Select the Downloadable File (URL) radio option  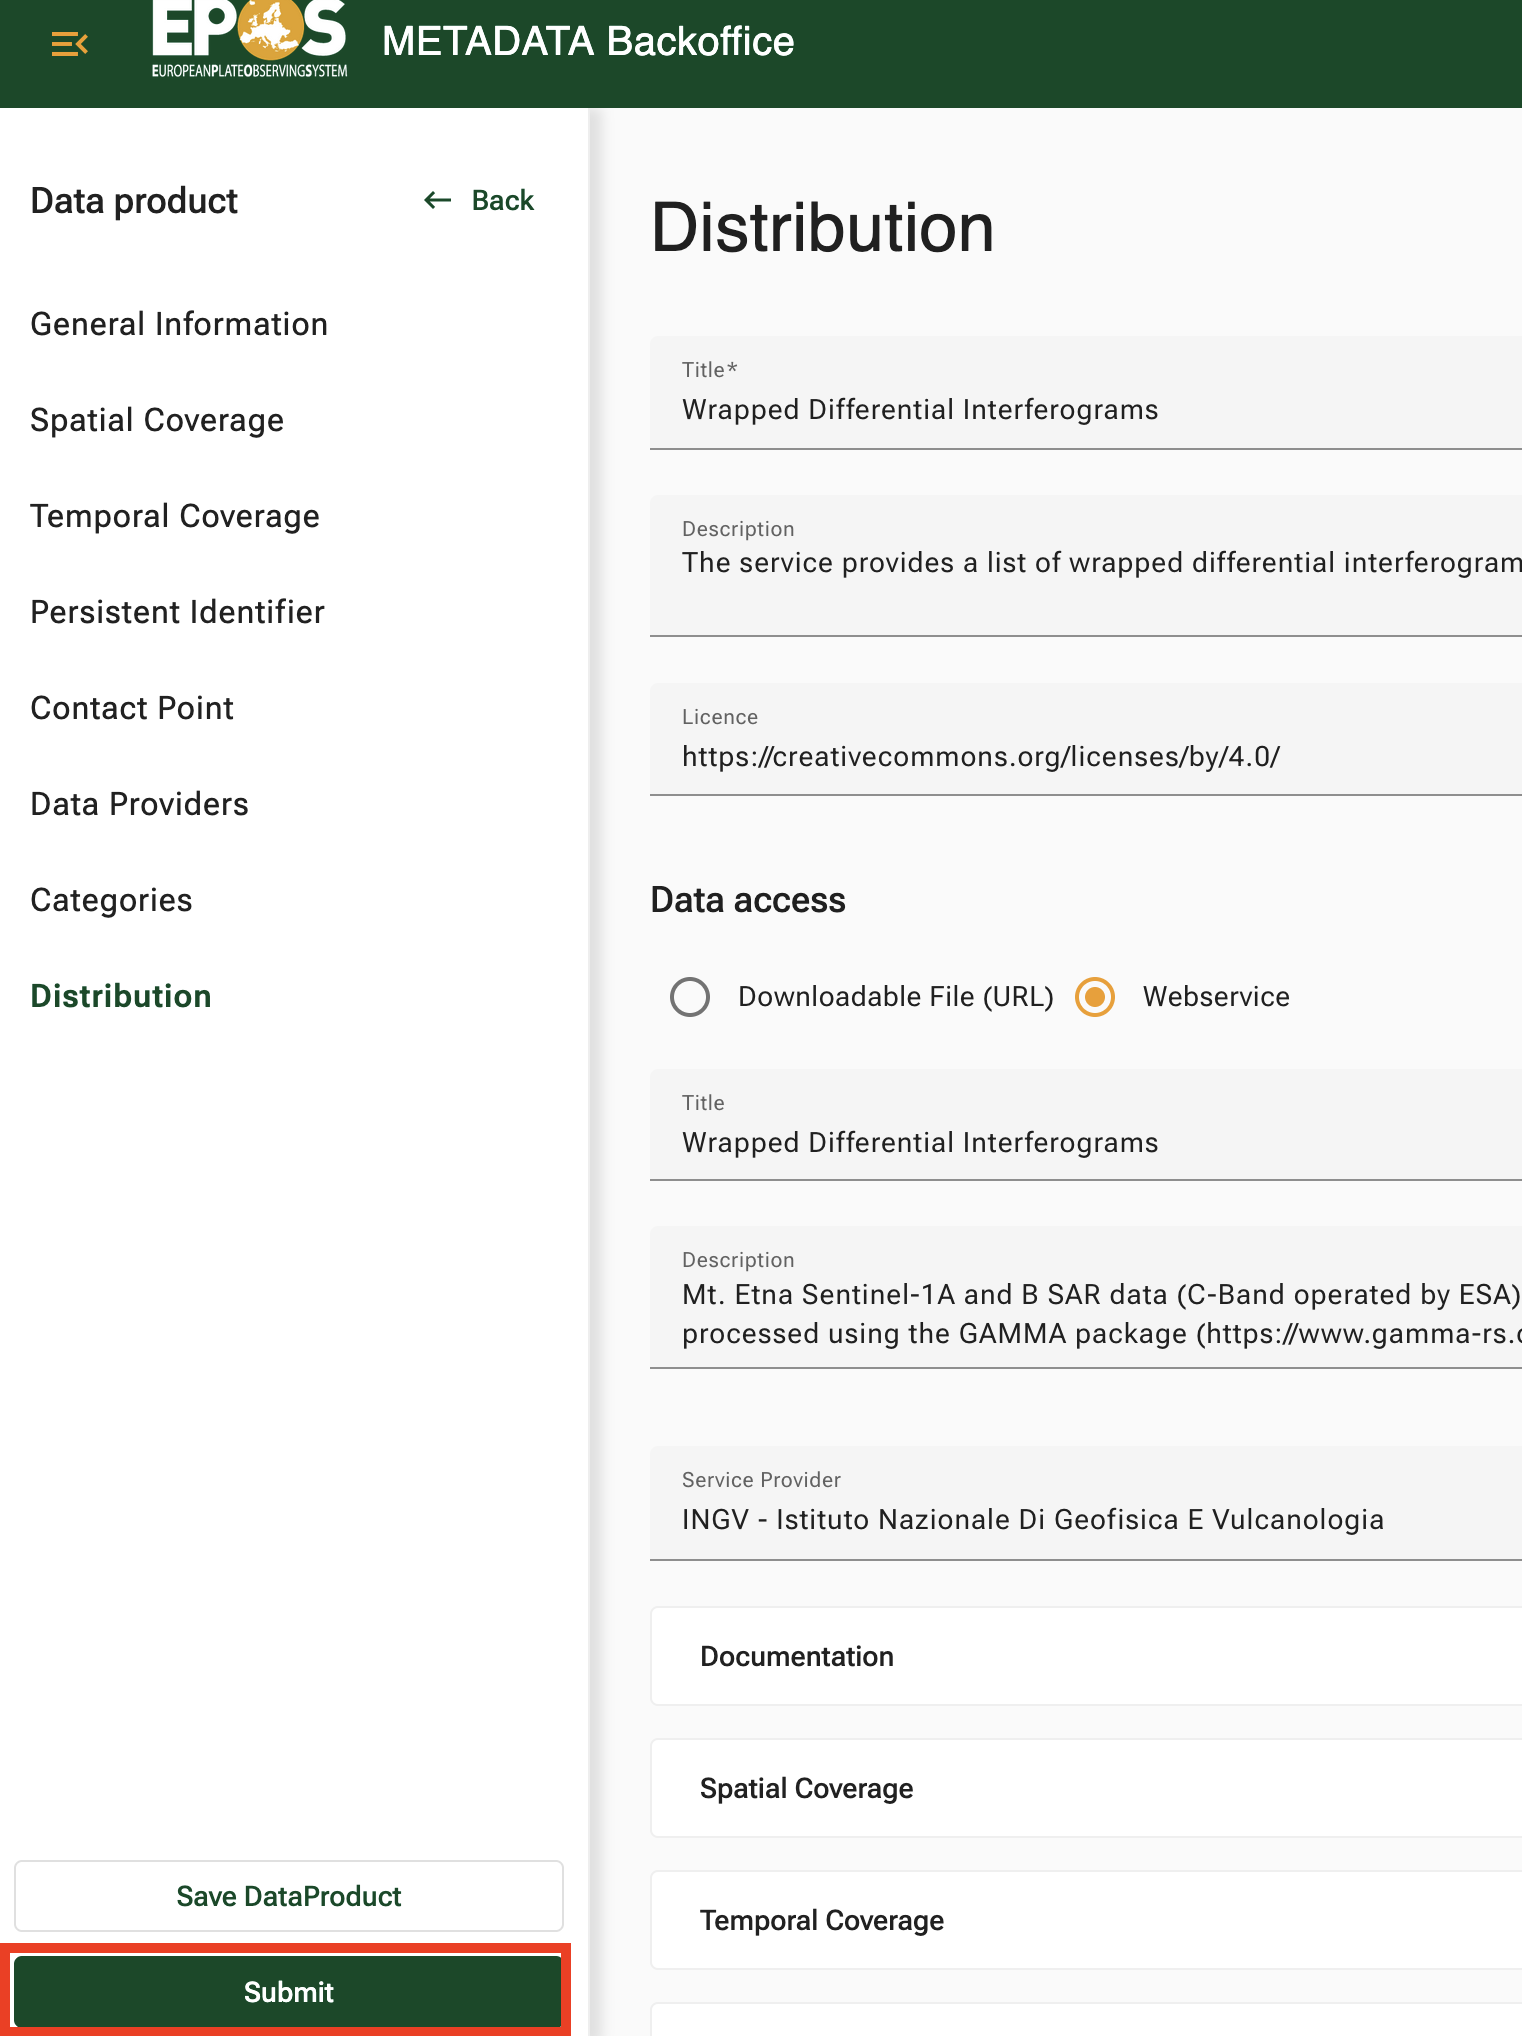coord(690,997)
